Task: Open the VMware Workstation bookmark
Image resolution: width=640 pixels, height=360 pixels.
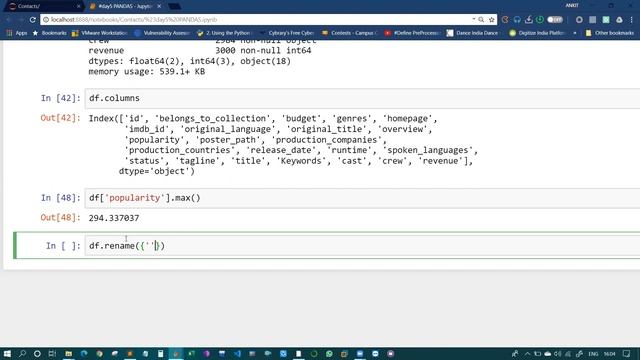Action: 99,33
